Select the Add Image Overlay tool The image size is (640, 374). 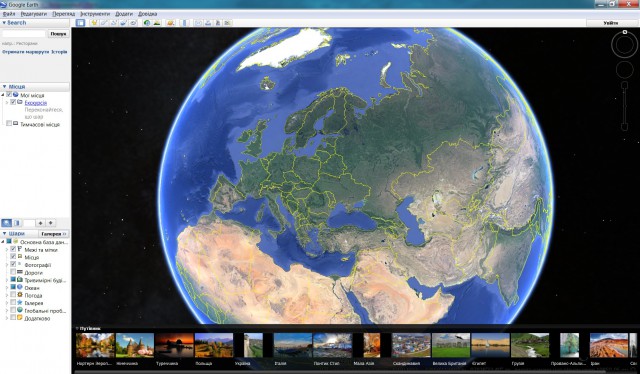(x=124, y=23)
